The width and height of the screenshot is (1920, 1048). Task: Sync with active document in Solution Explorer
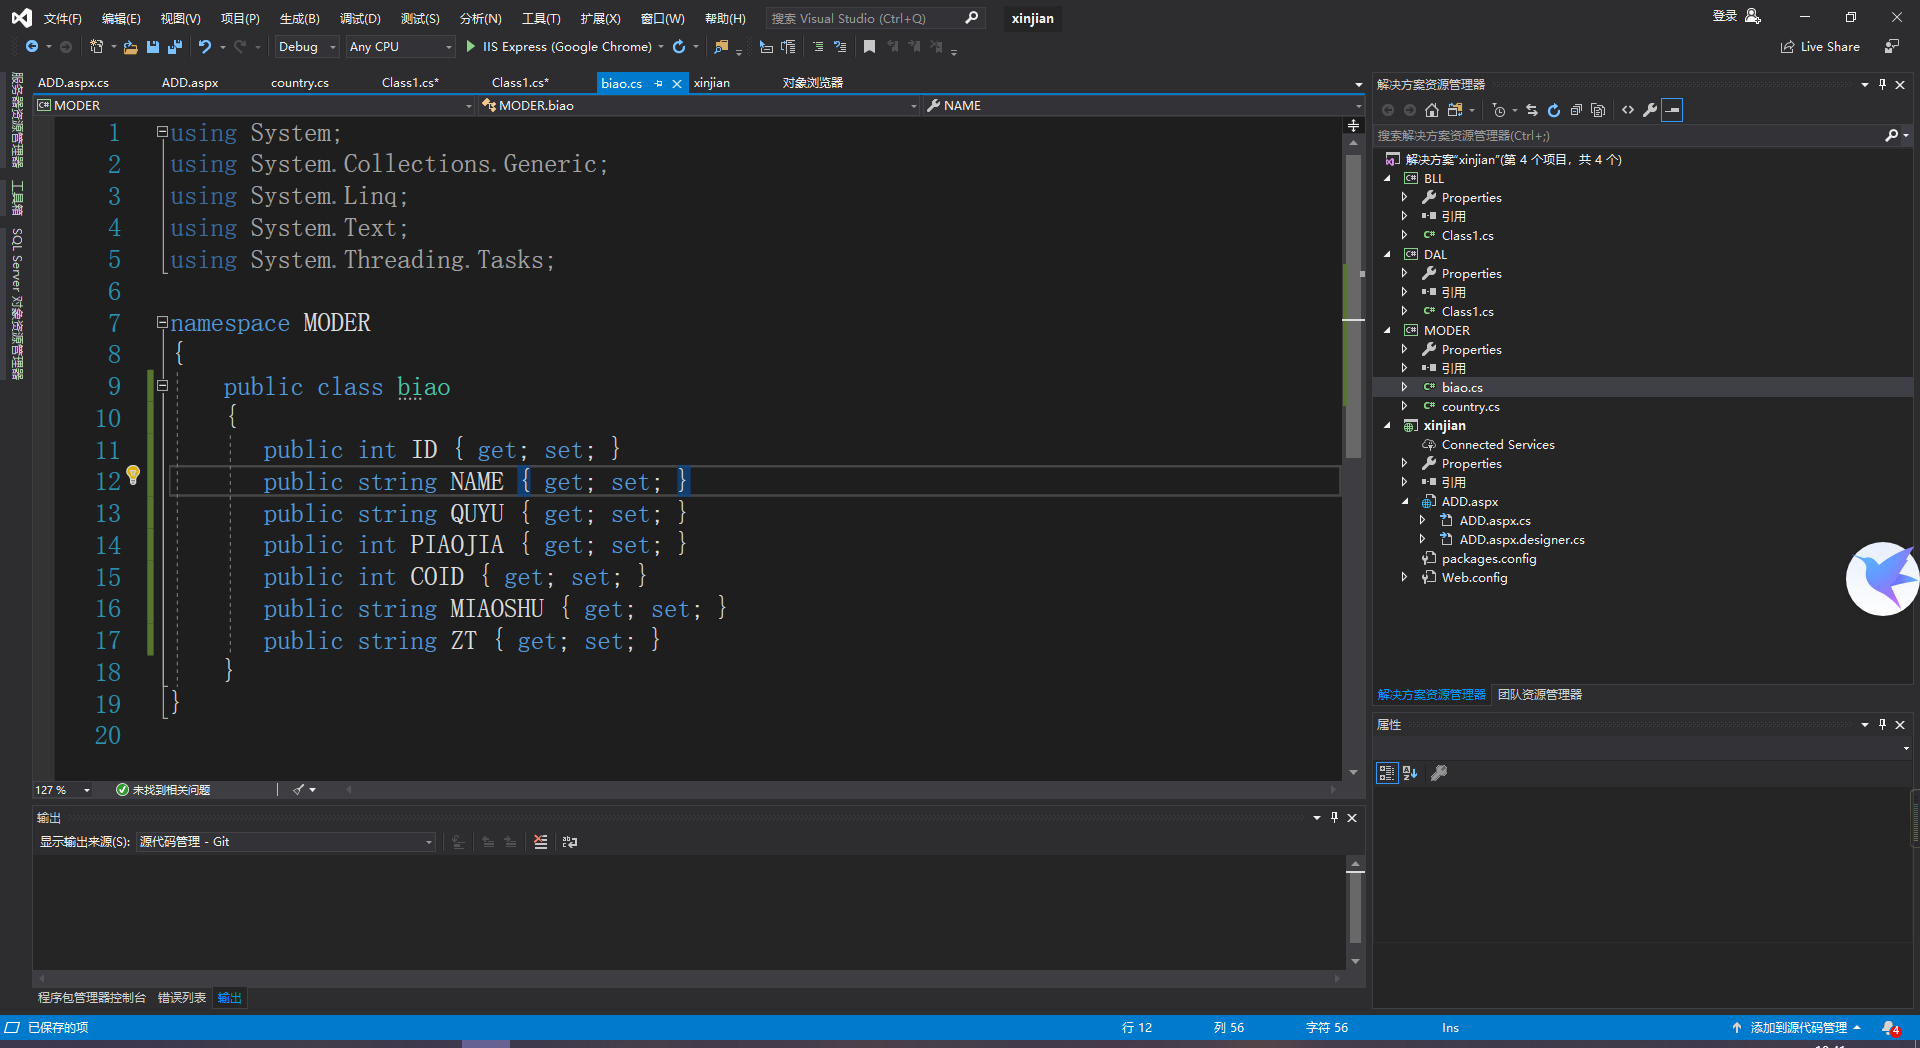click(1532, 110)
